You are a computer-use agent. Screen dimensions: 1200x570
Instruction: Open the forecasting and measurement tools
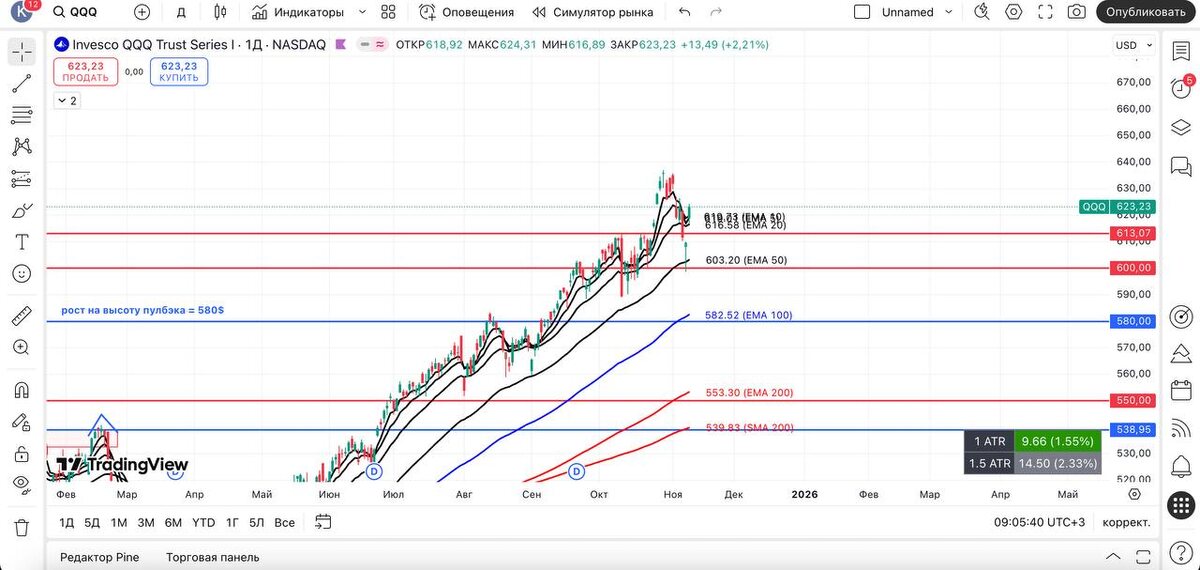pyautogui.click(x=21, y=179)
